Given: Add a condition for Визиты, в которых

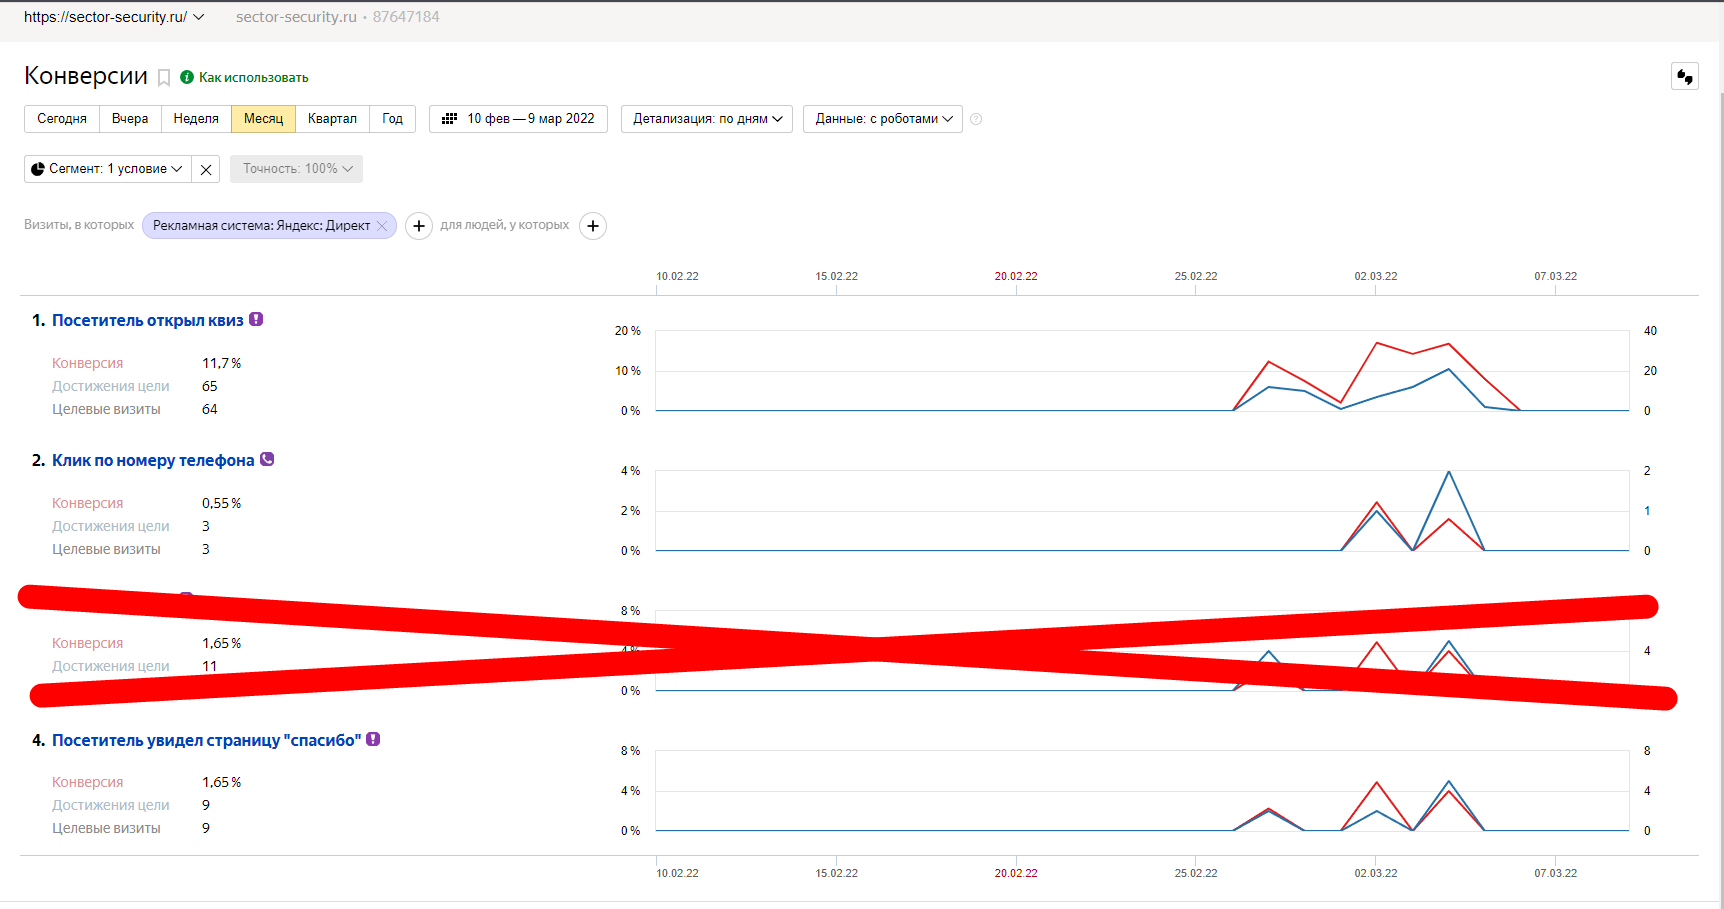Looking at the screenshot, I should [419, 226].
